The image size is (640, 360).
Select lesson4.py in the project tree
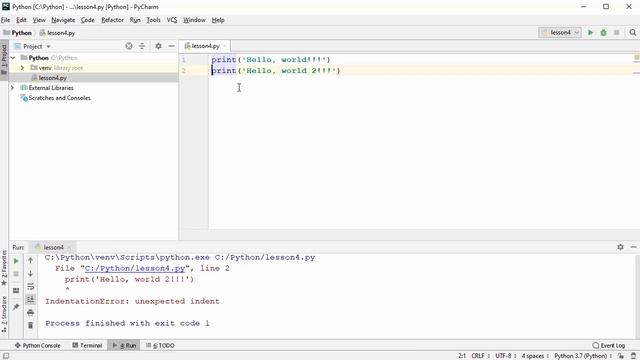point(52,78)
